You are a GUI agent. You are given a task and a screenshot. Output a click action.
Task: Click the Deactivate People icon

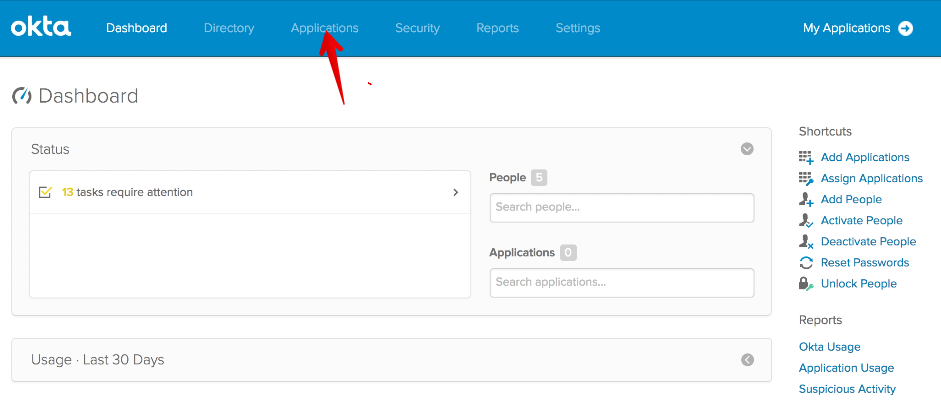click(806, 242)
